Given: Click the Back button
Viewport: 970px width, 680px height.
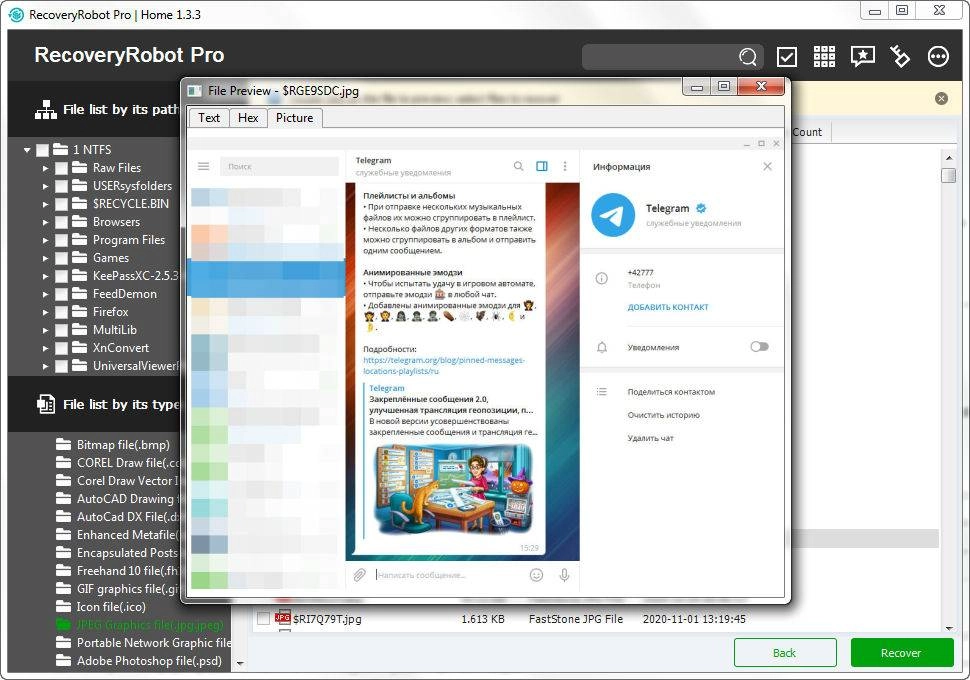Looking at the screenshot, I should [x=785, y=653].
